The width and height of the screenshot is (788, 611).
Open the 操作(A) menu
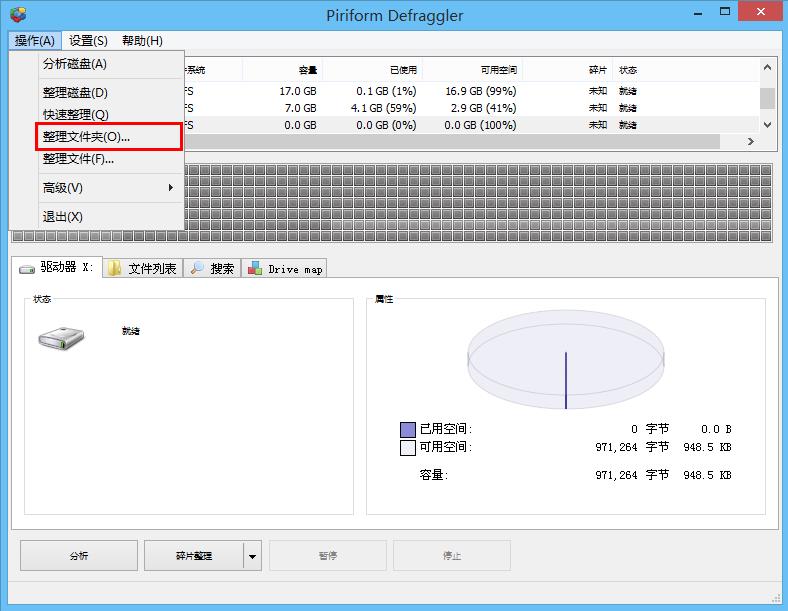35,41
